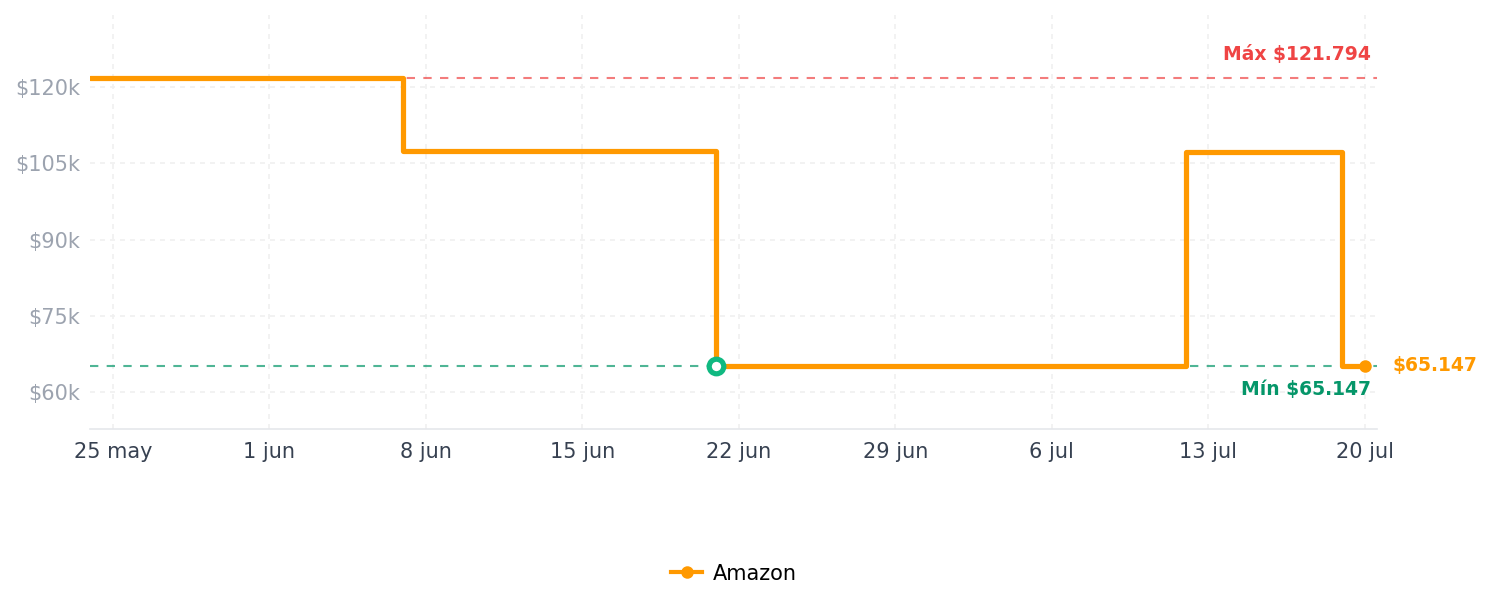Select the 25 may axis label
The width and height of the screenshot is (1491, 607).
(113, 451)
